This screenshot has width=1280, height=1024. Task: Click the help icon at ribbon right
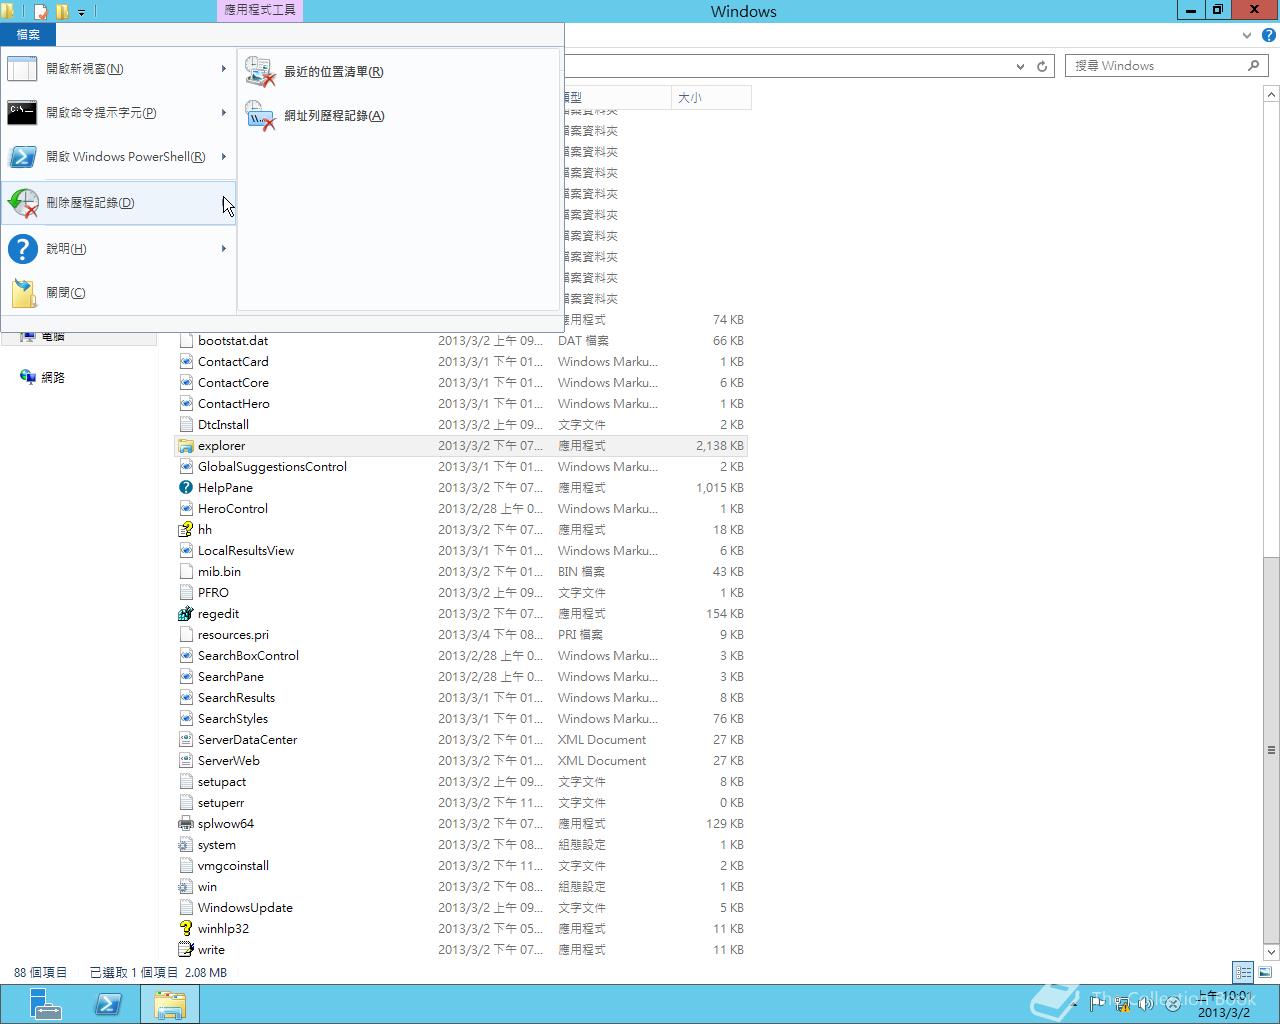[1269, 35]
